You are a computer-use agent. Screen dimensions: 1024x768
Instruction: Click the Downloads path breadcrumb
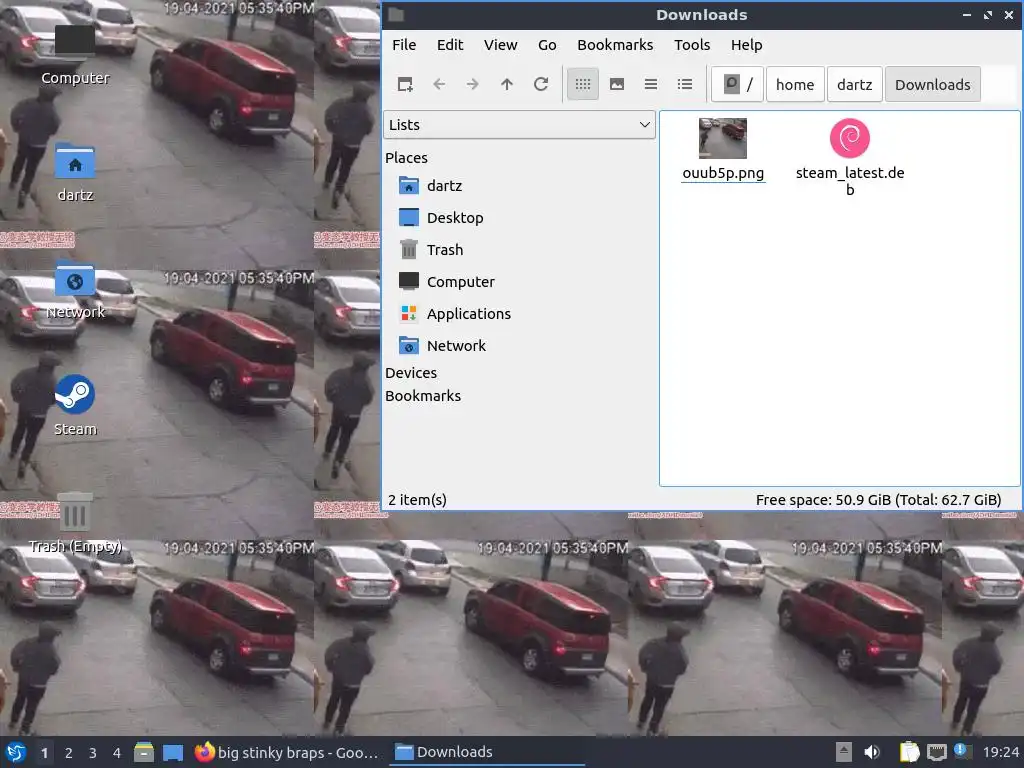click(933, 84)
